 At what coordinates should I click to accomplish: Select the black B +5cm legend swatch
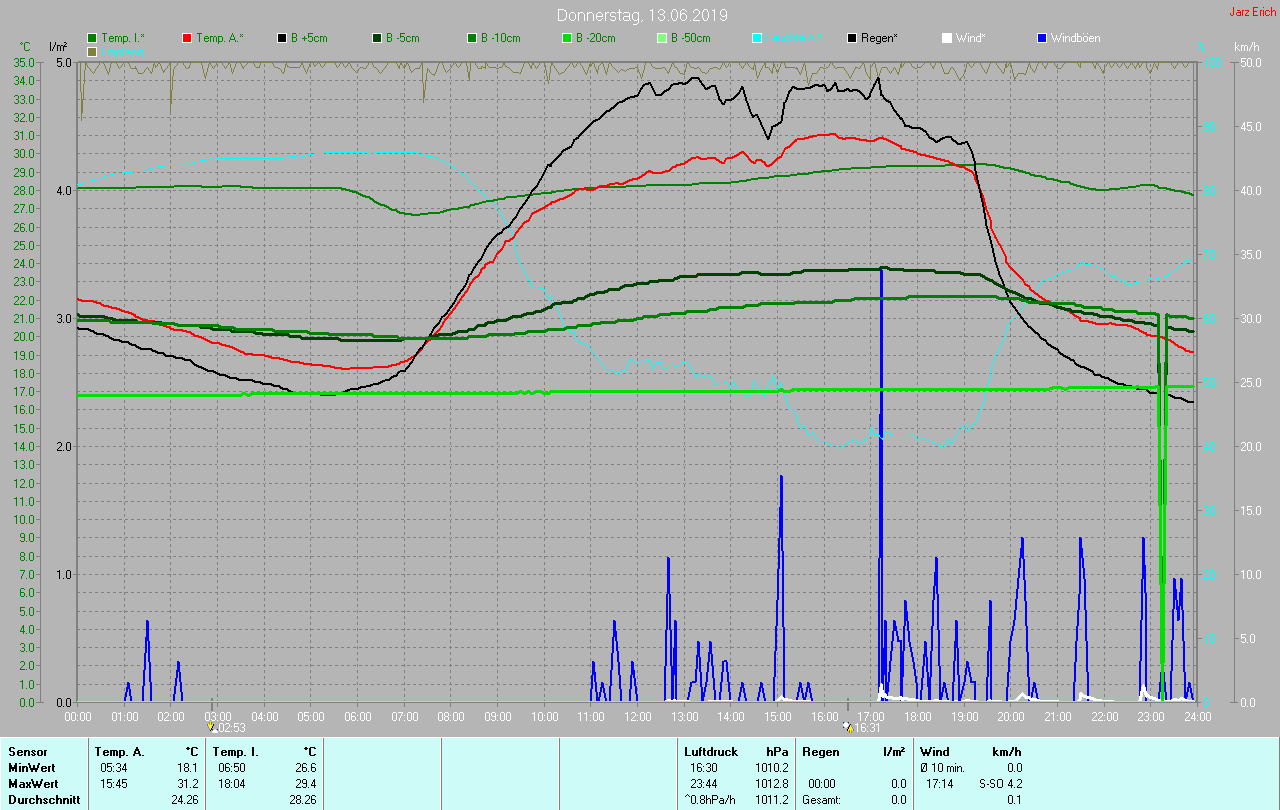[x=282, y=38]
